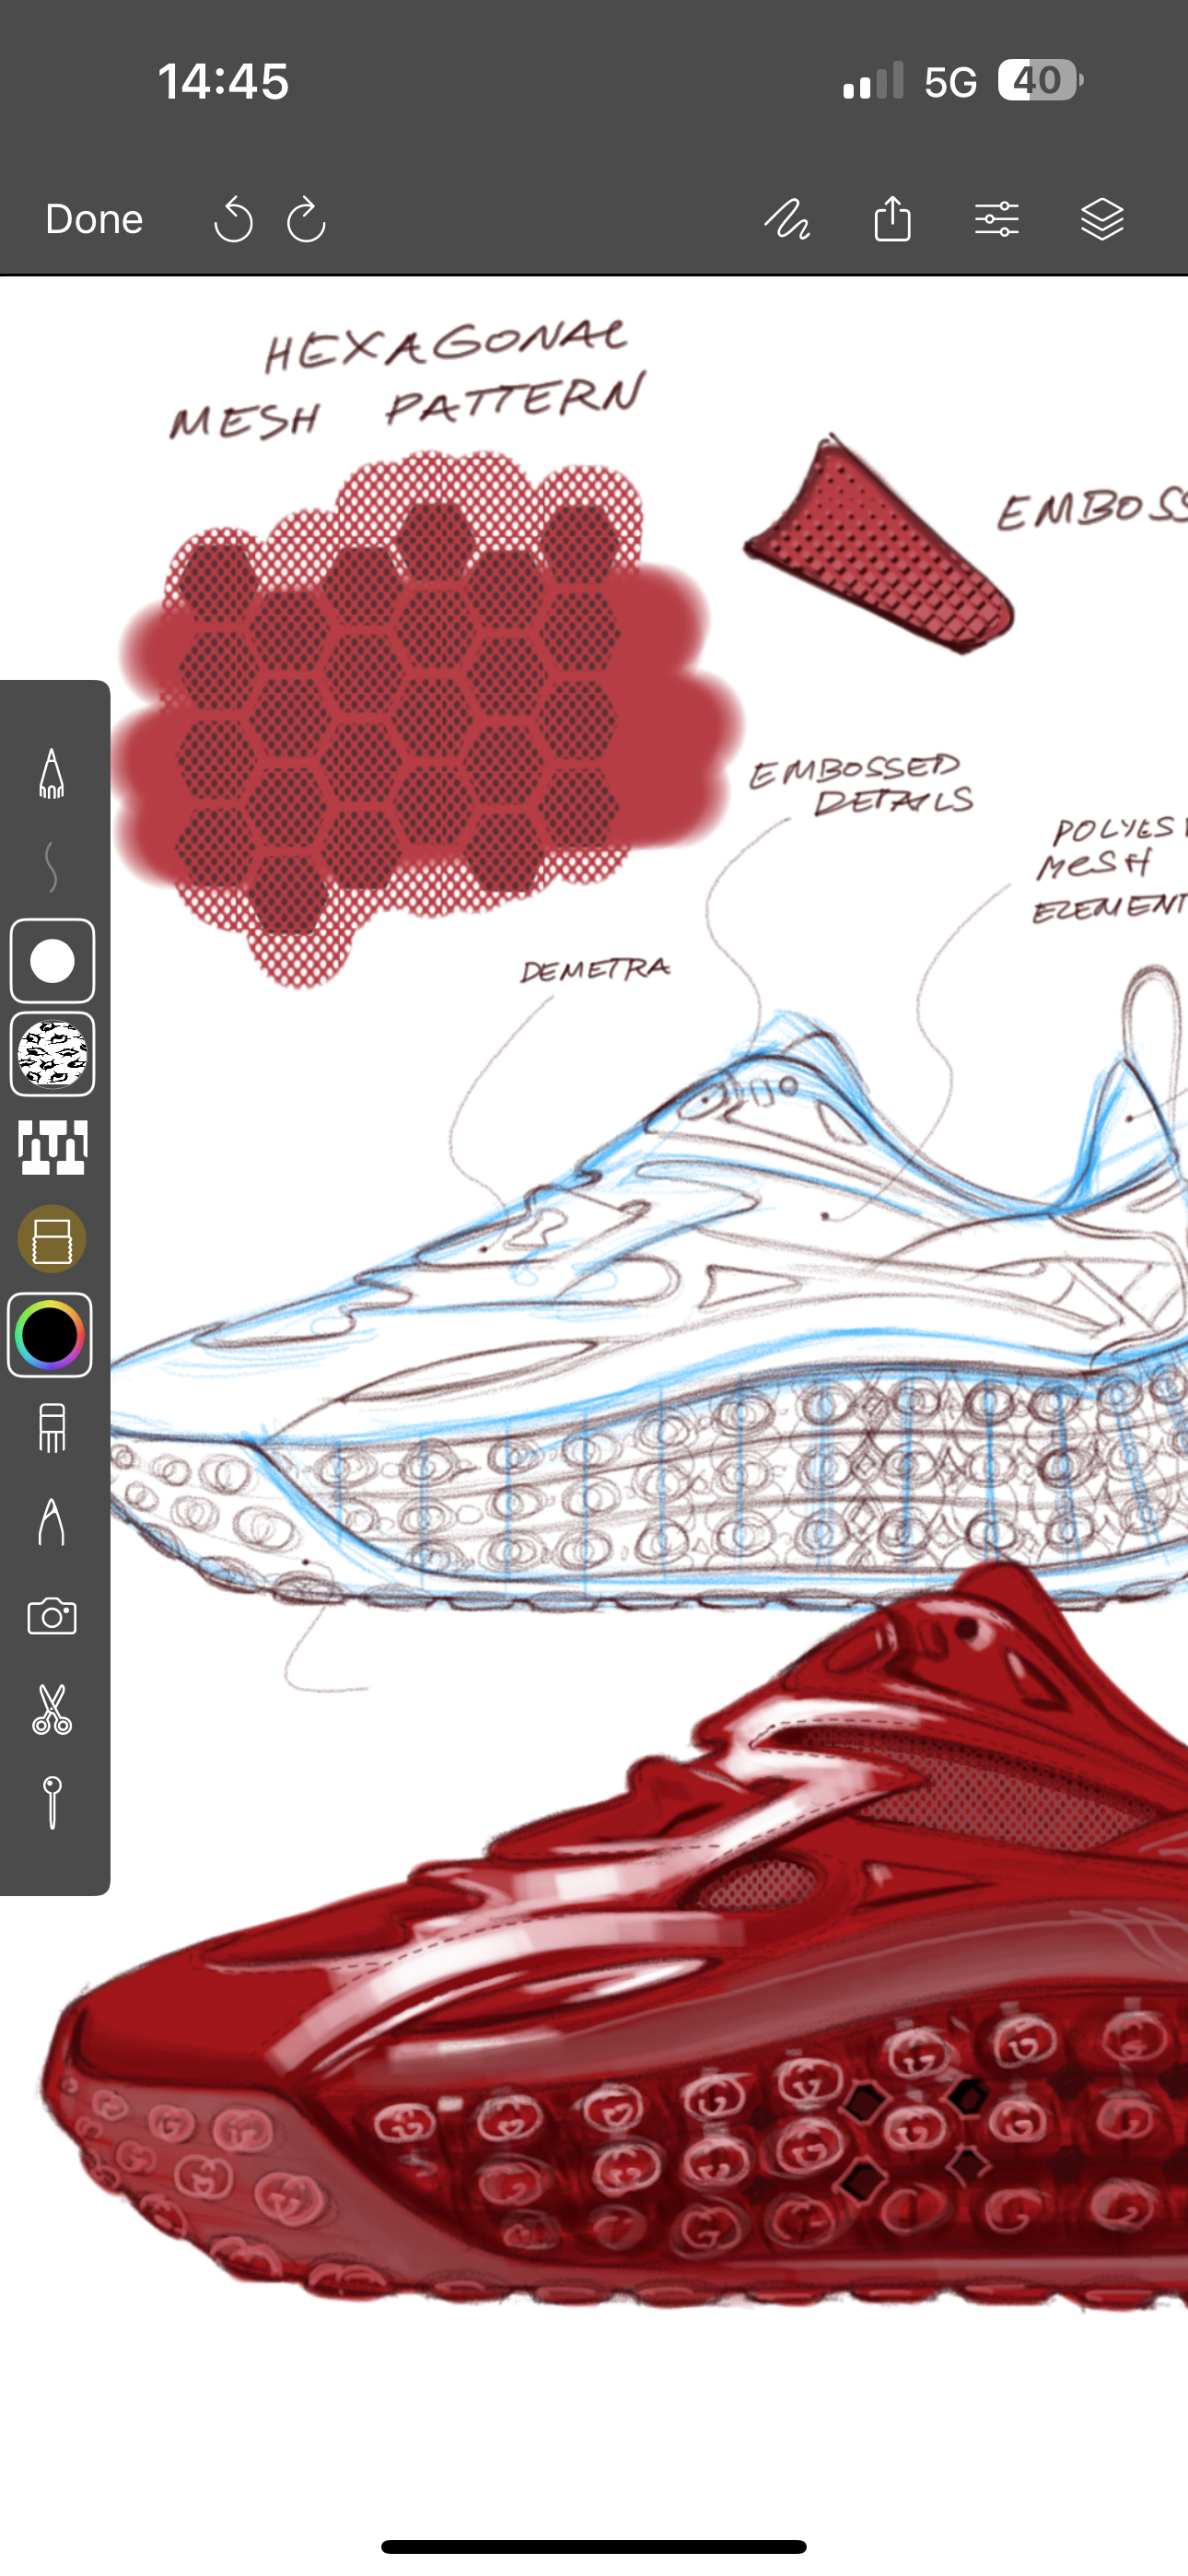Tap the 5G network label
The height and width of the screenshot is (2576, 1188).
(950, 82)
